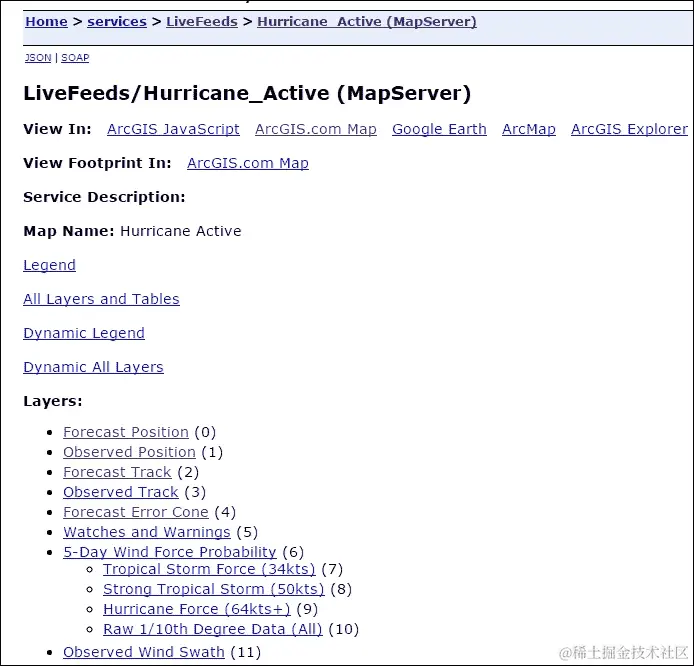
Task: Open the LiveFeeds breadcrumb link
Action: point(202,21)
